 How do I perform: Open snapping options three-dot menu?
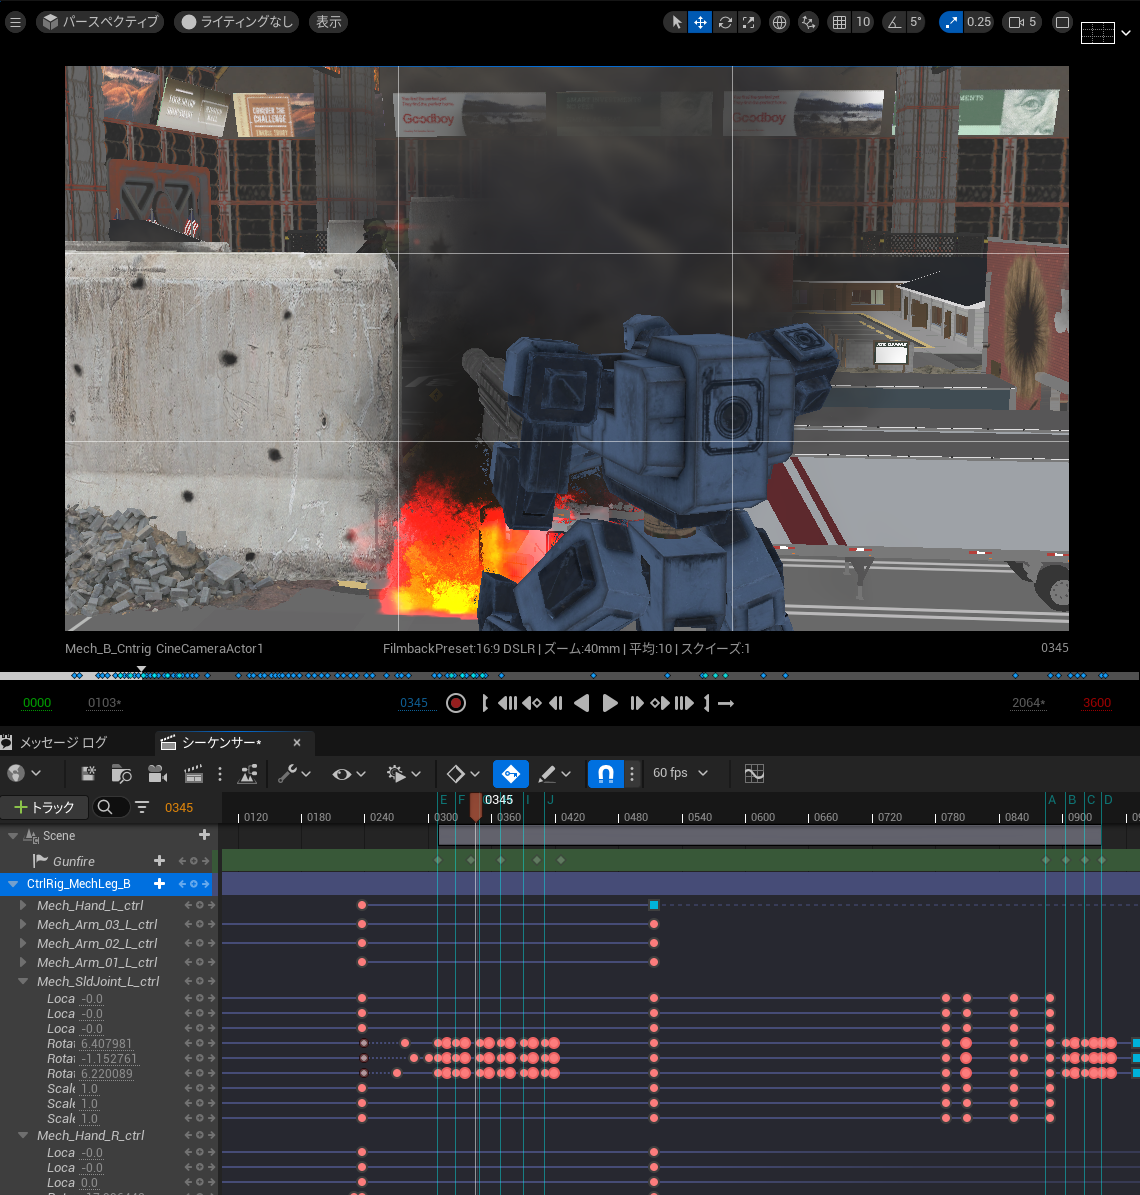[632, 774]
